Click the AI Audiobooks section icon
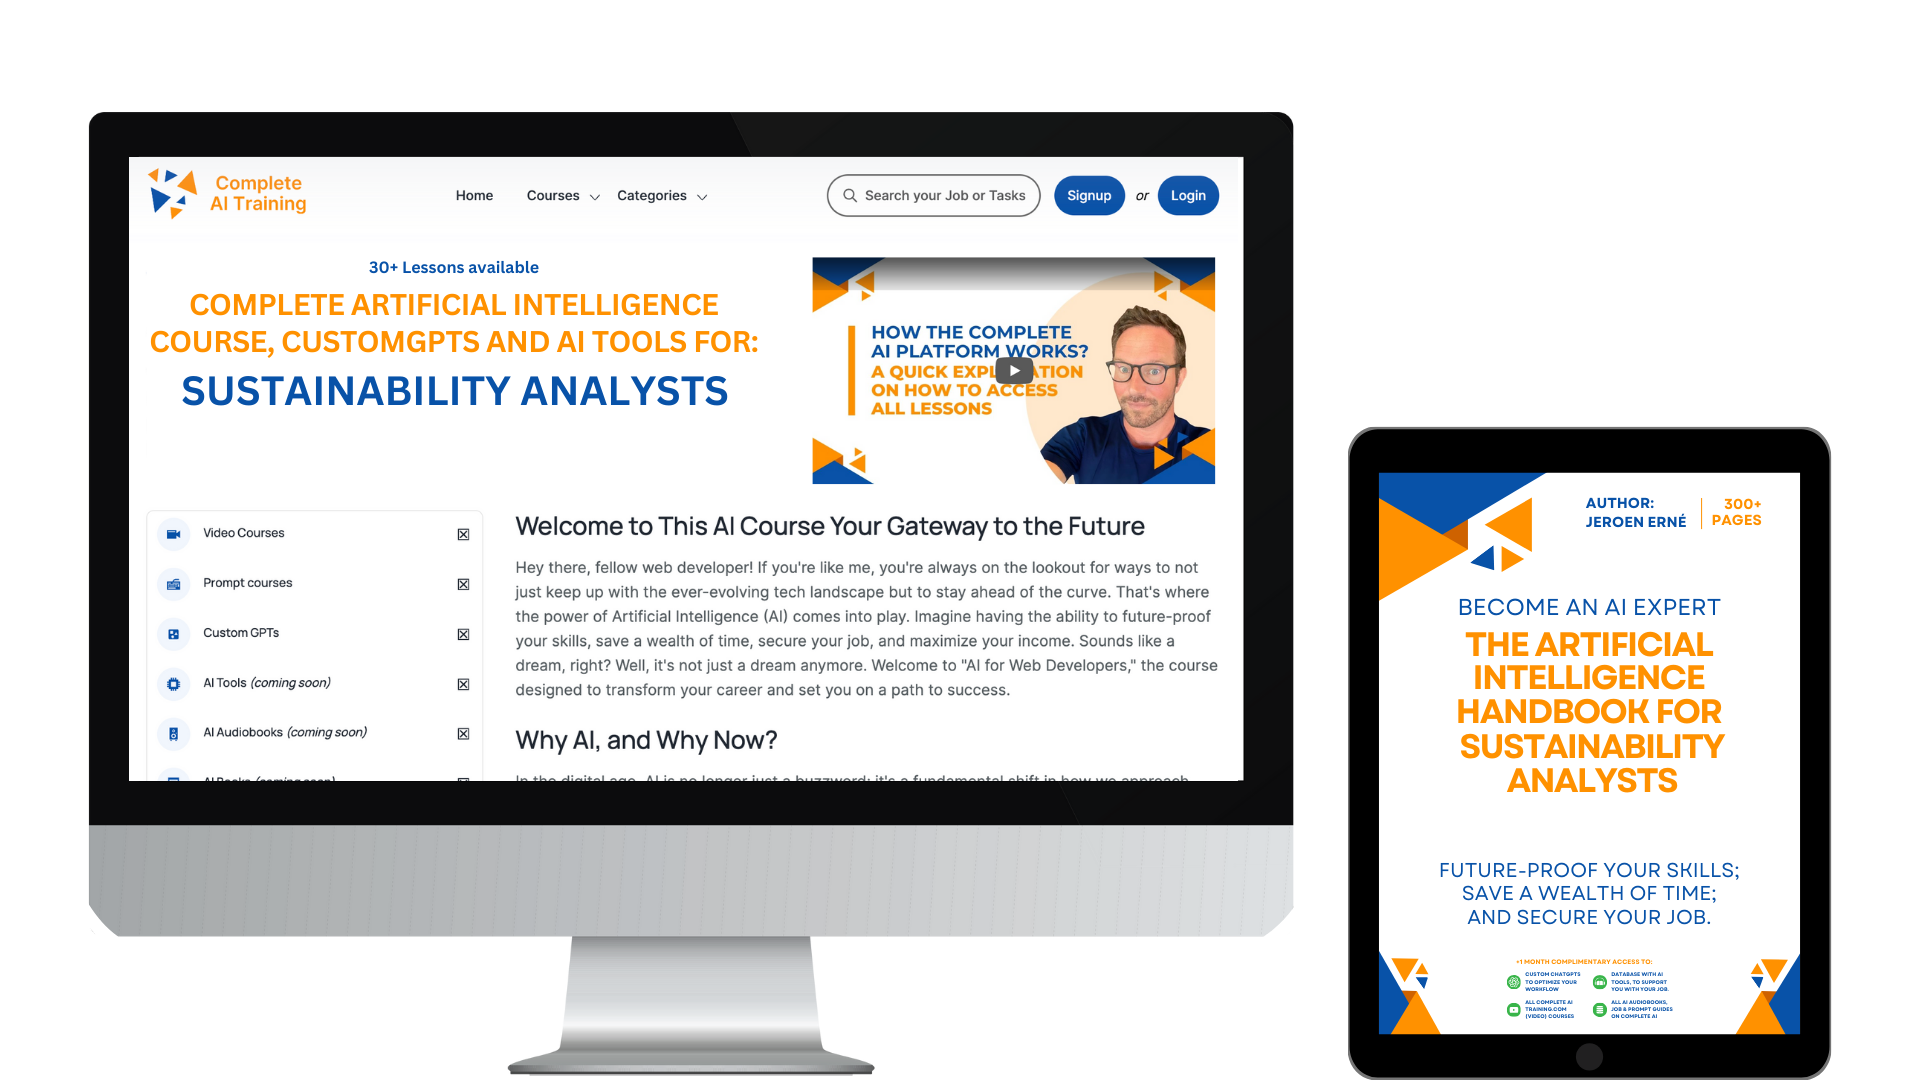 [x=173, y=731]
